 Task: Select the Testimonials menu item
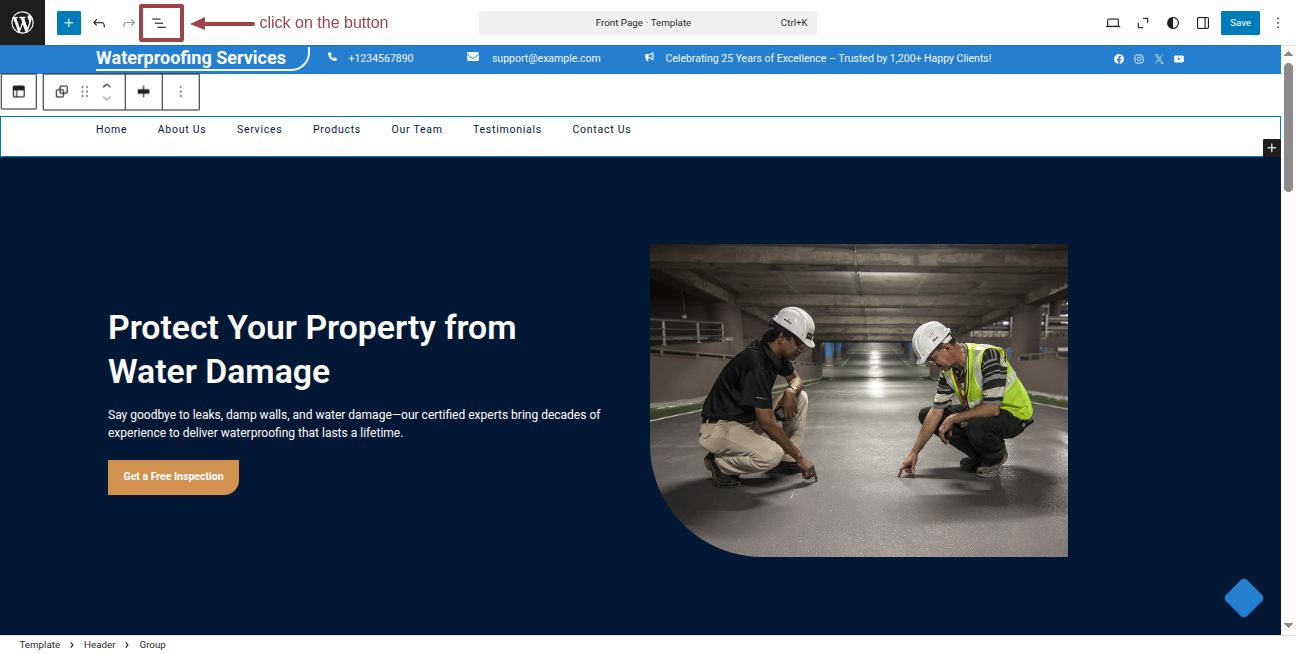[x=507, y=129]
